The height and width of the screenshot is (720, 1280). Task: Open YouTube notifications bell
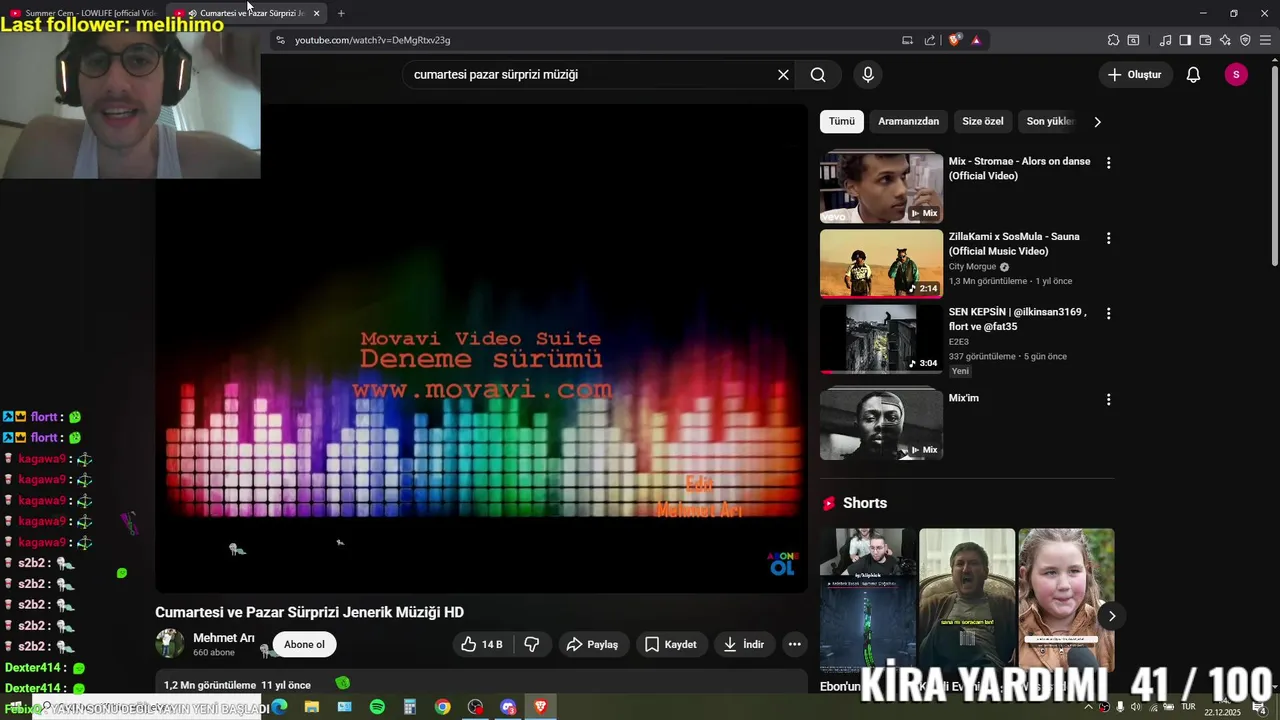[1193, 75]
